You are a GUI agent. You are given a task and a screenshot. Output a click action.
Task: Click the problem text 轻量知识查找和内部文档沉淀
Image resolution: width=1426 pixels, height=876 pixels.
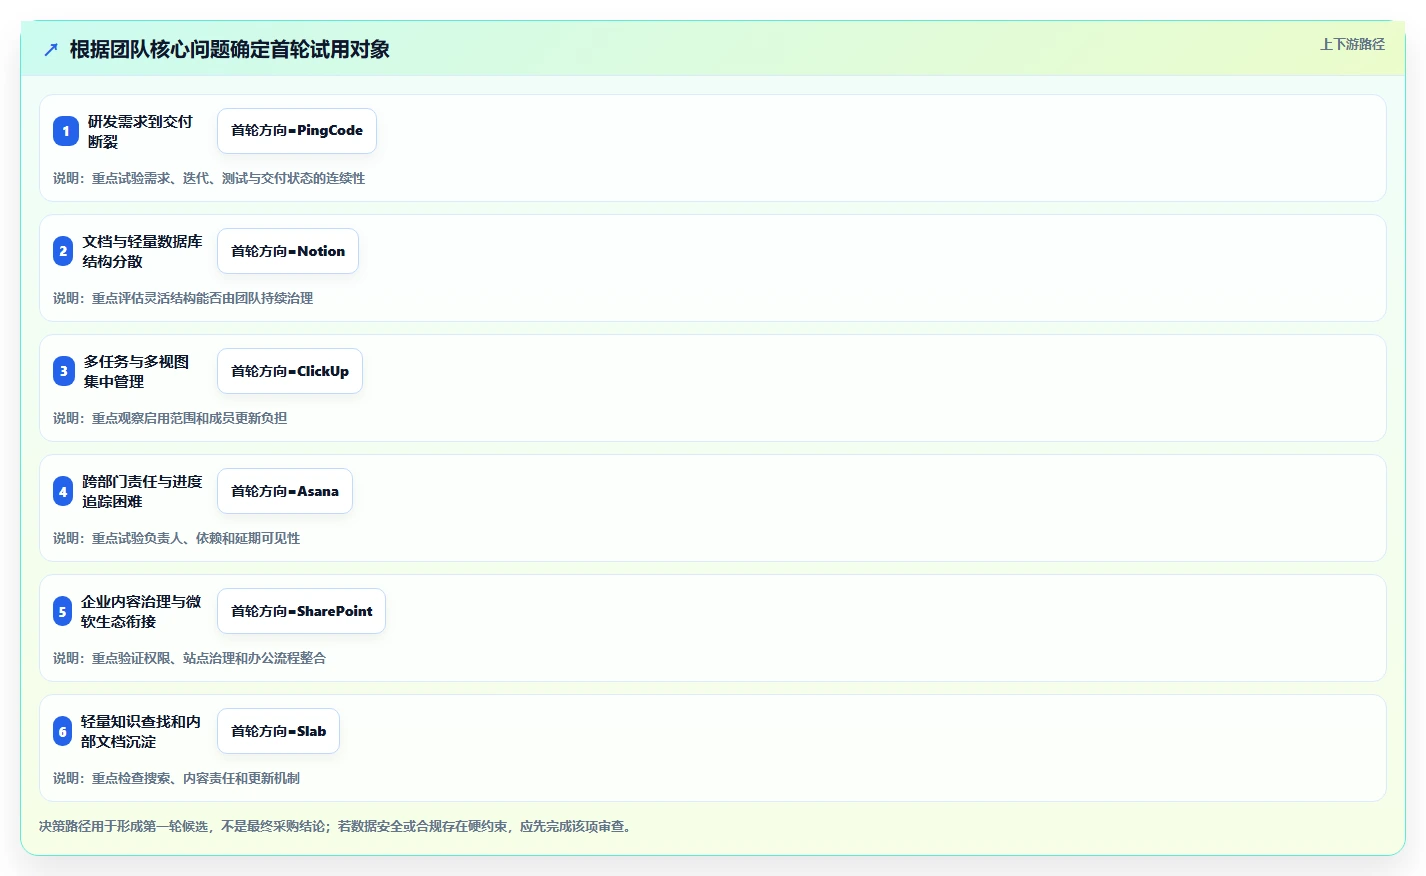coord(141,731)
